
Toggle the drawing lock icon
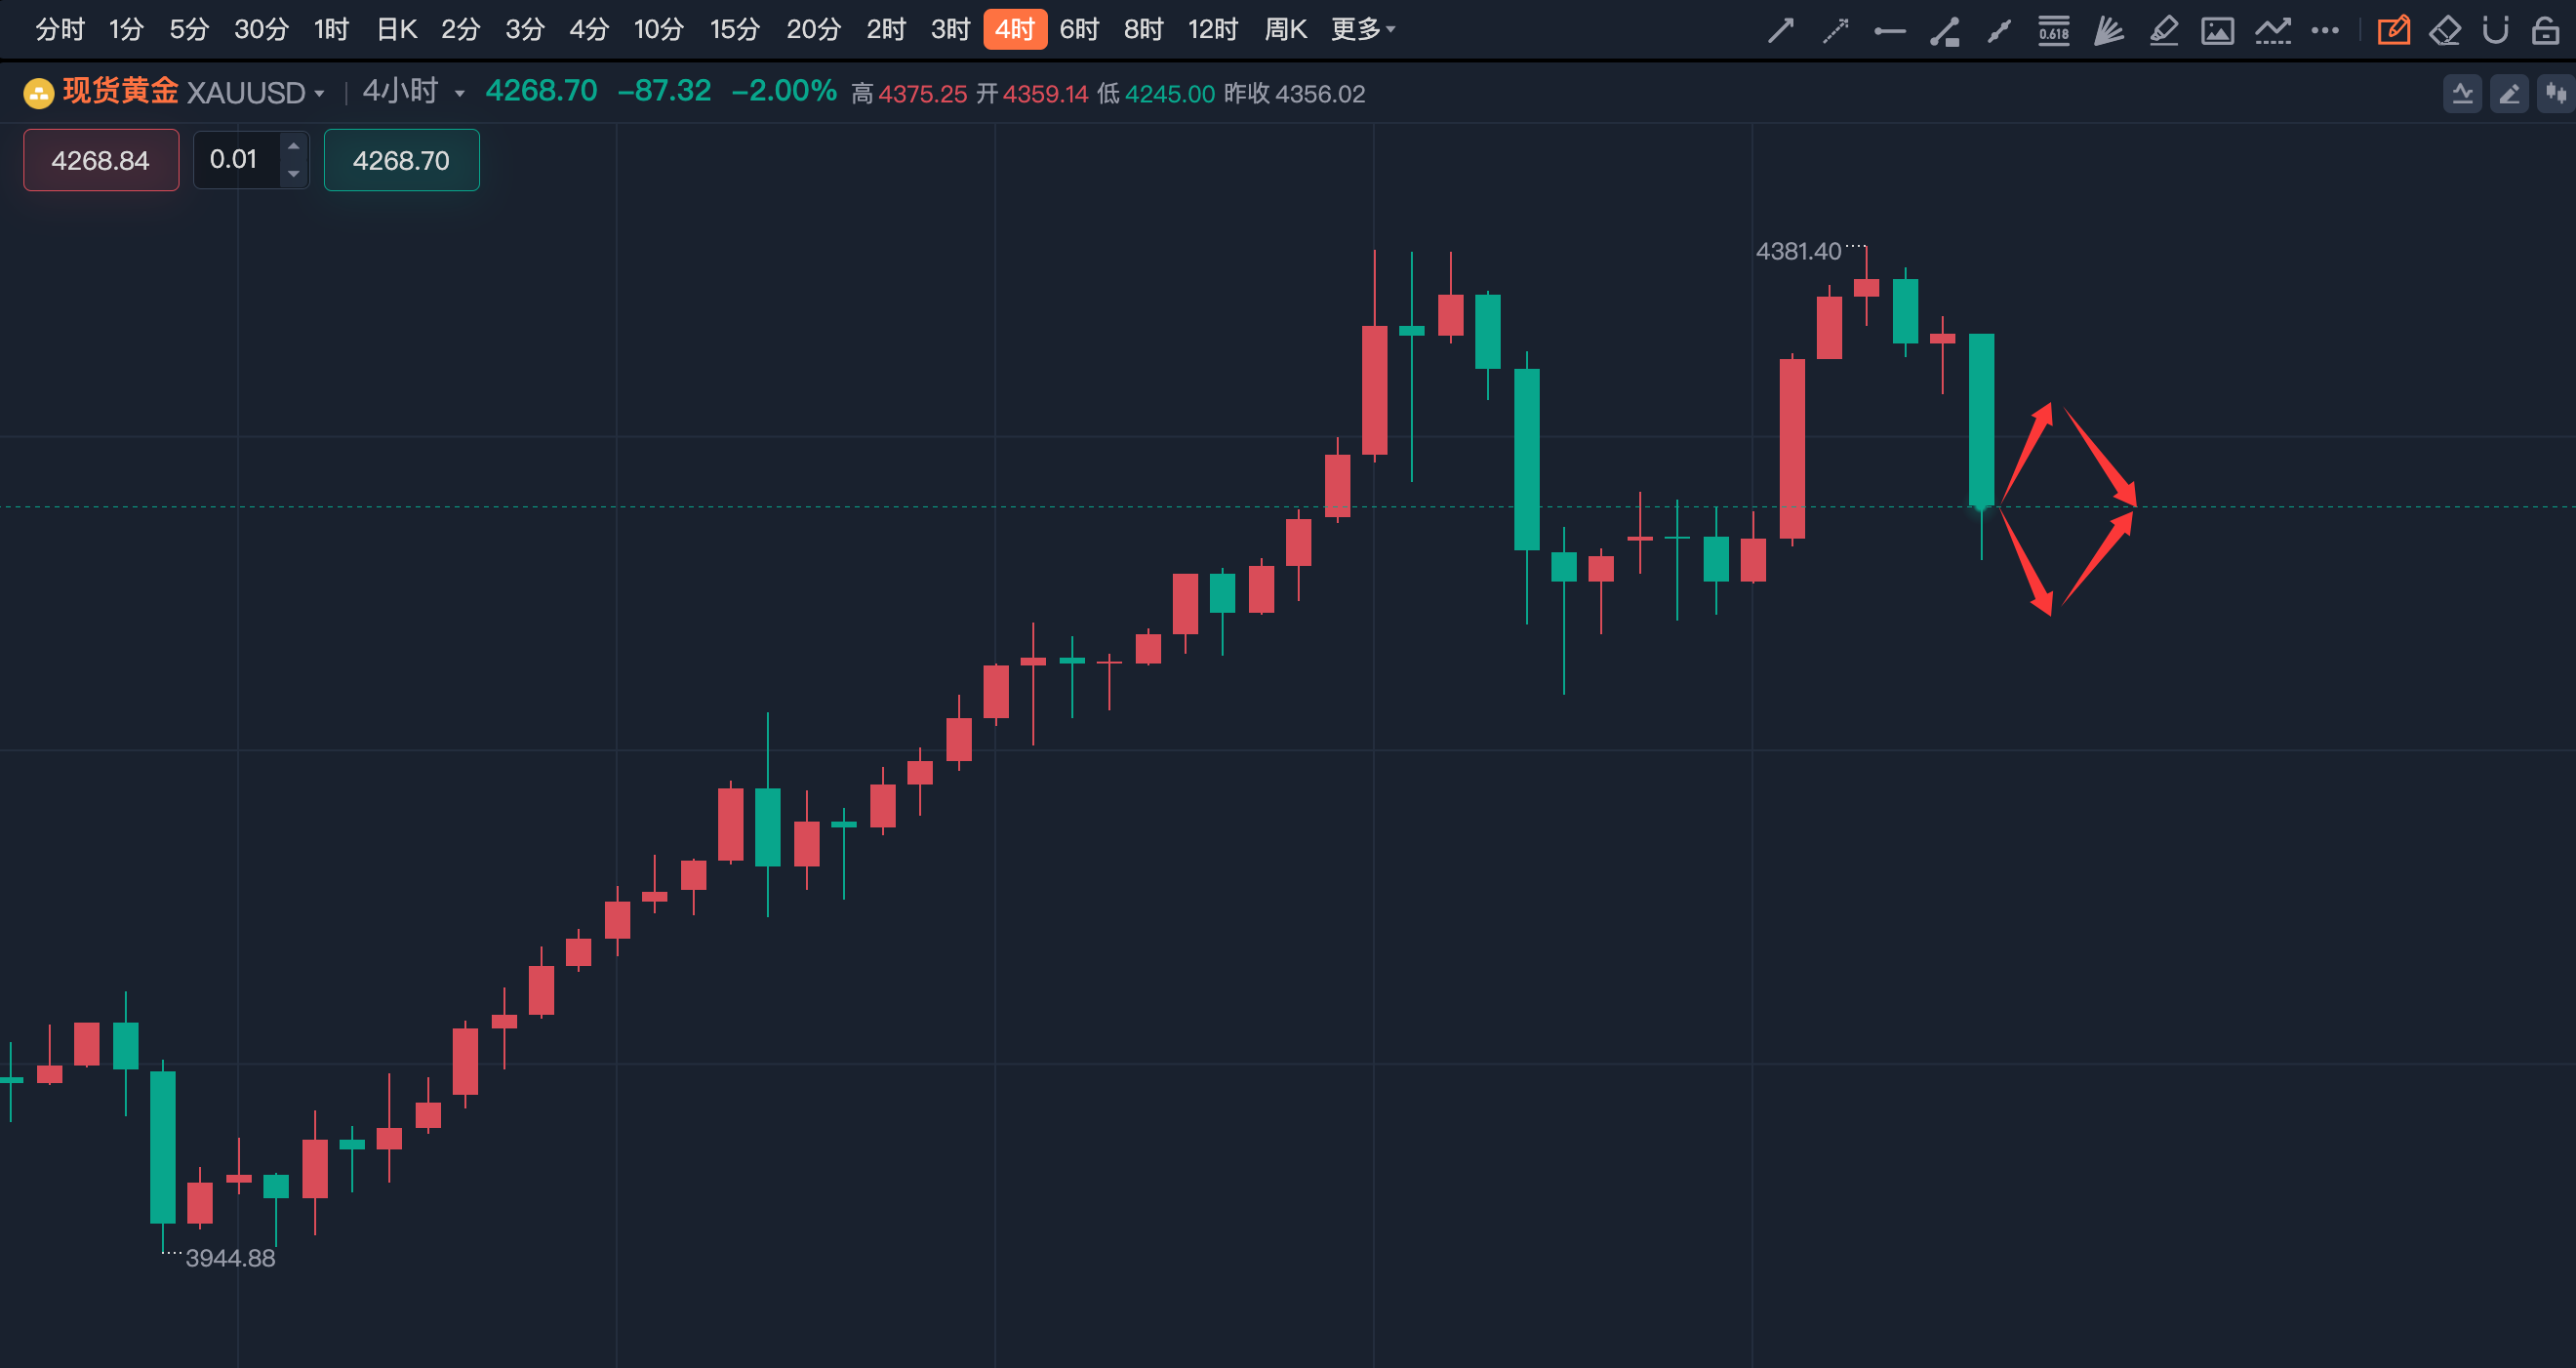click(2545, 30)
